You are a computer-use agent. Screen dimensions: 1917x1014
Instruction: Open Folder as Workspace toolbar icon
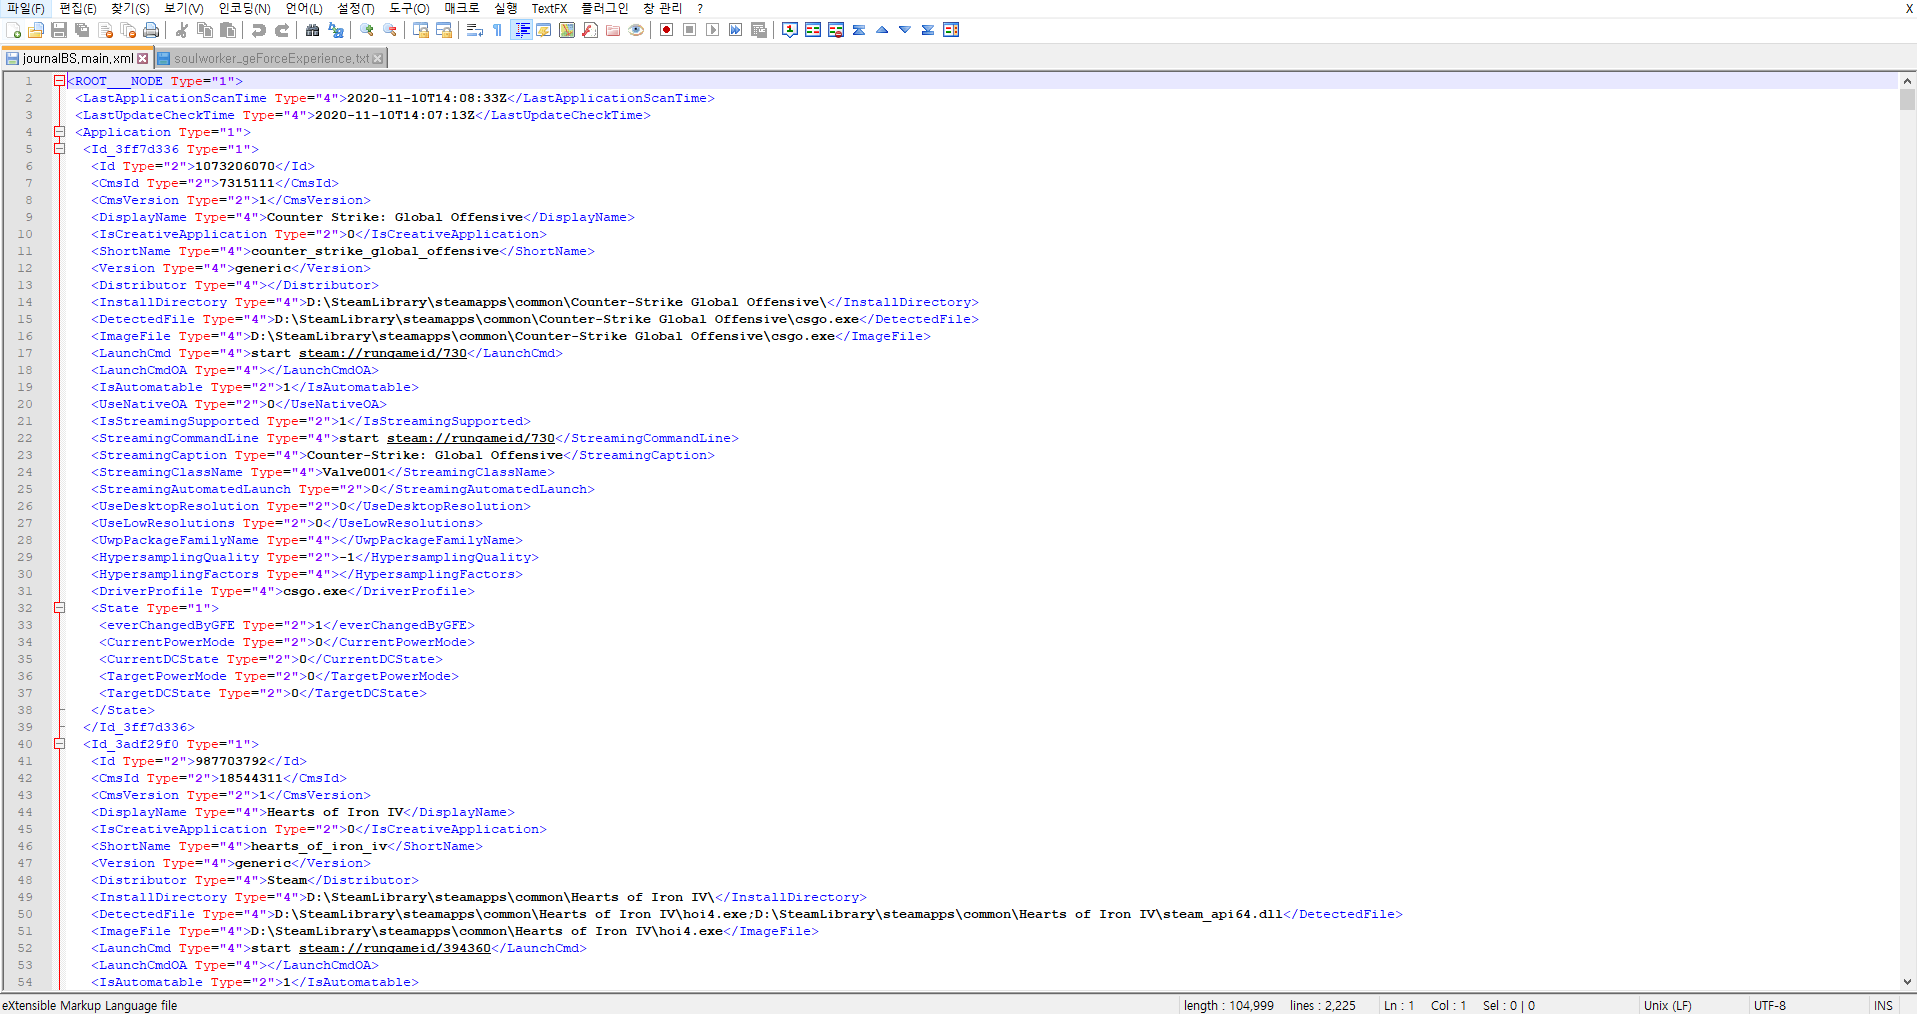613,30
